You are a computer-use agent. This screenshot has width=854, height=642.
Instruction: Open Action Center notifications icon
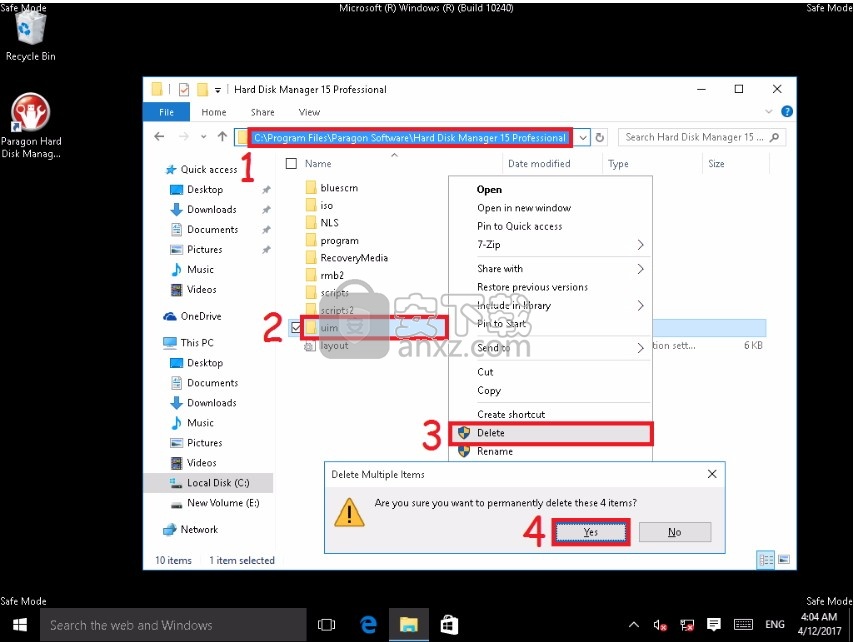[713, 625]
